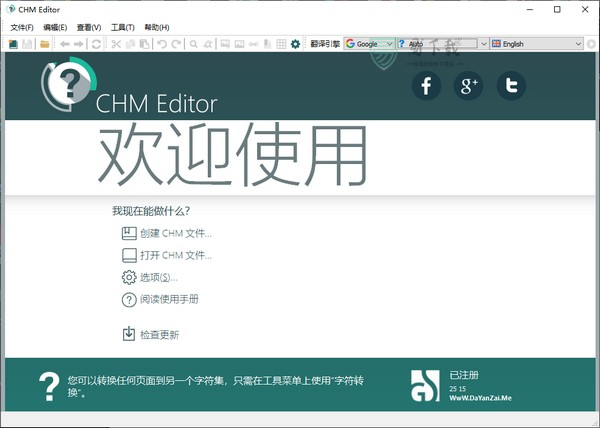Click the 翻译引擎 label in toolbar
Image resolution: width=600 pixels, height=428 pixels.
click(325, 44)
